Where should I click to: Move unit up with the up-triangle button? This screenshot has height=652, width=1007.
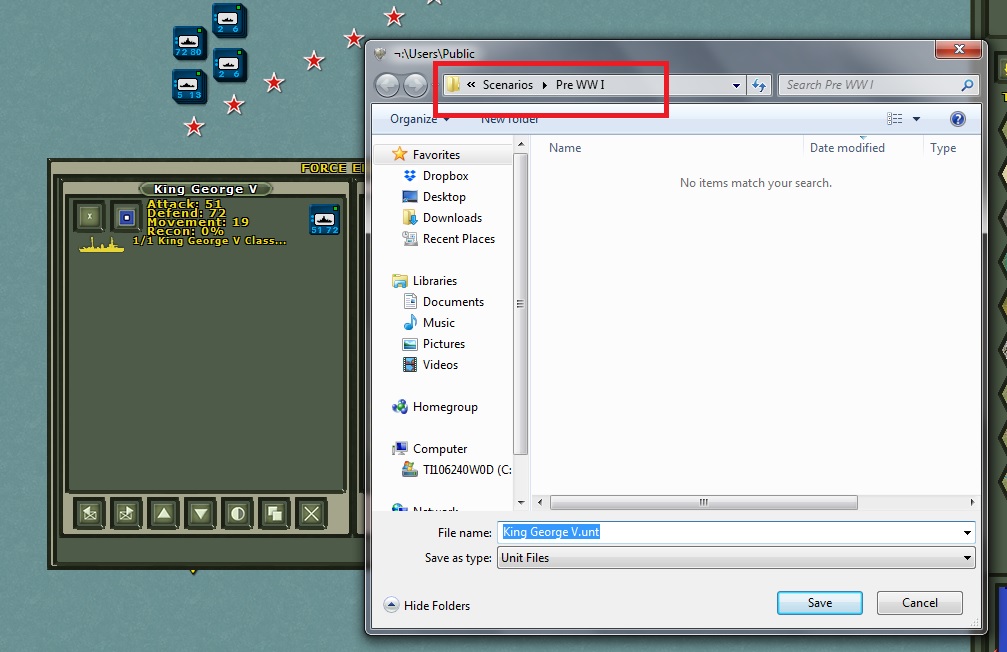click(164, 514)
